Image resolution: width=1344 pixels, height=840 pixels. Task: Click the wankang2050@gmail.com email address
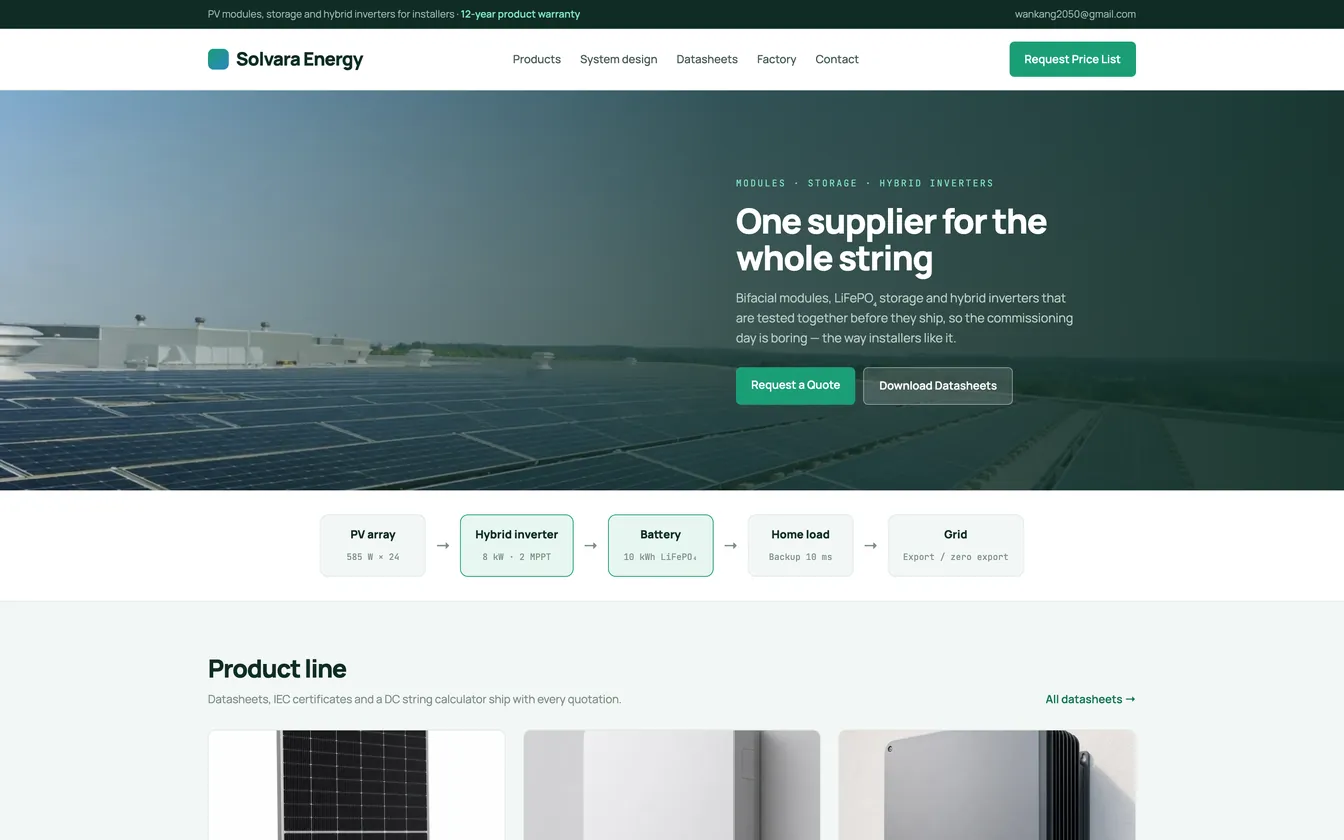tap(1075, 14)
